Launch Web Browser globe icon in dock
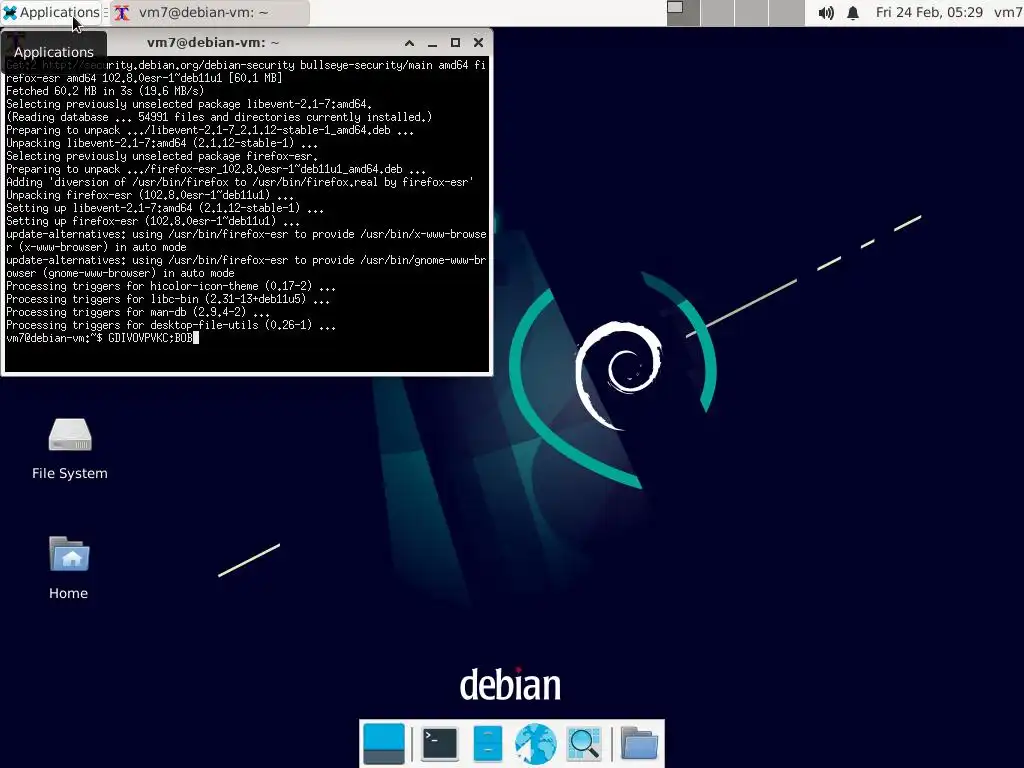This screenshot has height=768, width=1024. (536, 744)
